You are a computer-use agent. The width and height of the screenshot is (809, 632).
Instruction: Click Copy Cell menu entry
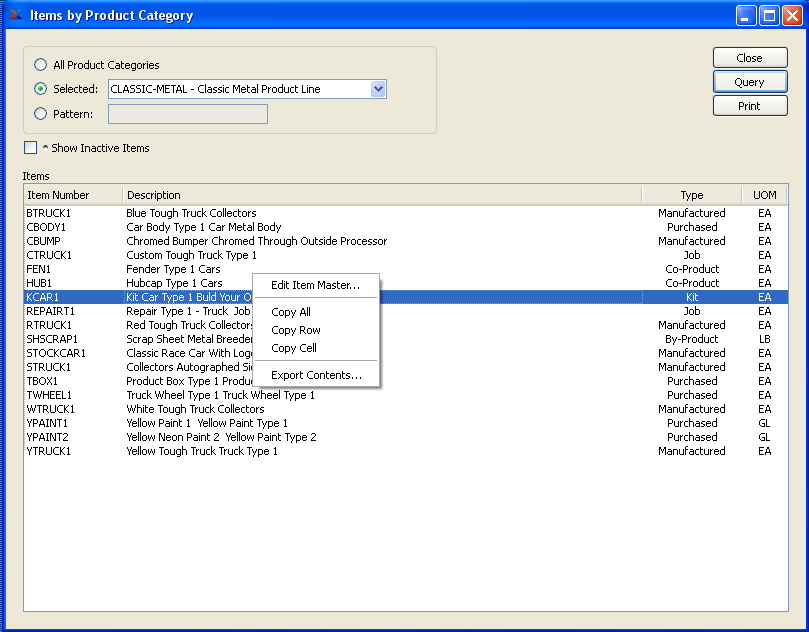point(294,348)
